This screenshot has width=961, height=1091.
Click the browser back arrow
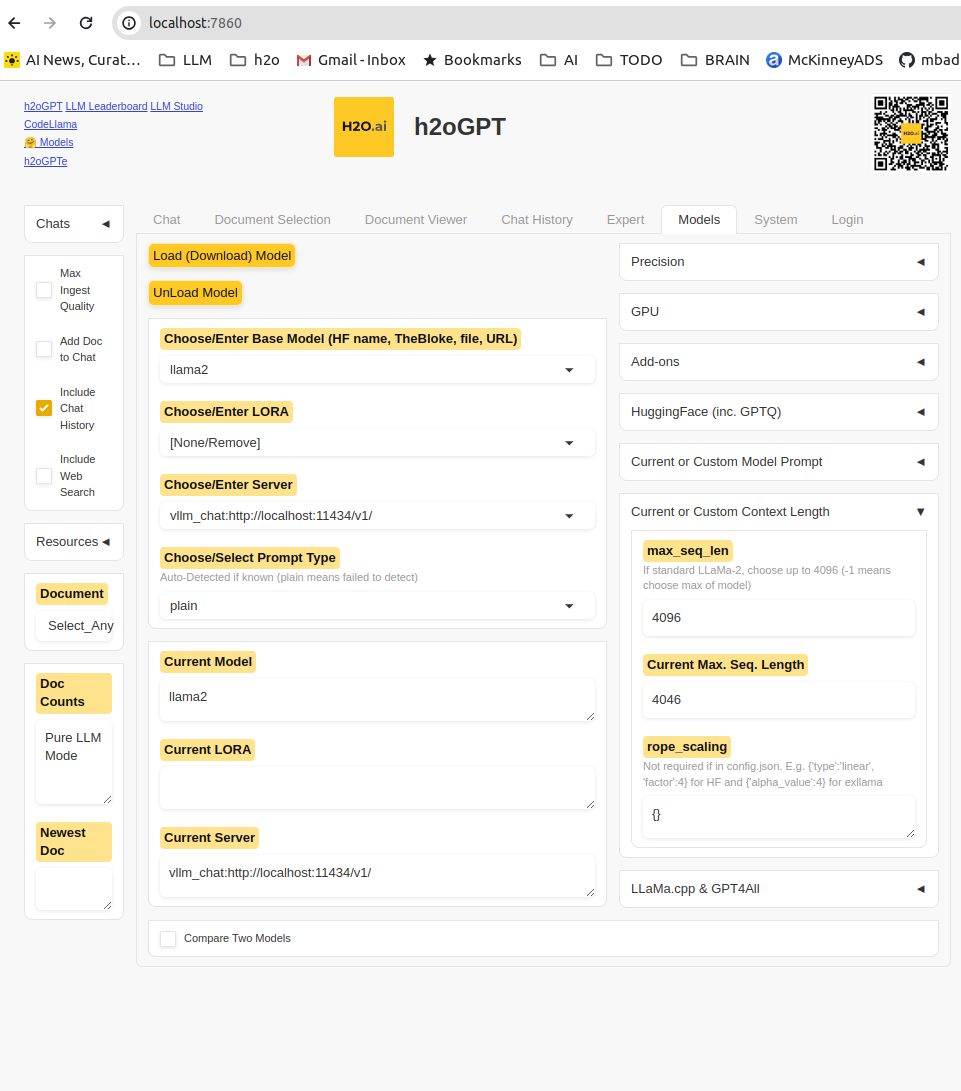click(x=15, y=22)
